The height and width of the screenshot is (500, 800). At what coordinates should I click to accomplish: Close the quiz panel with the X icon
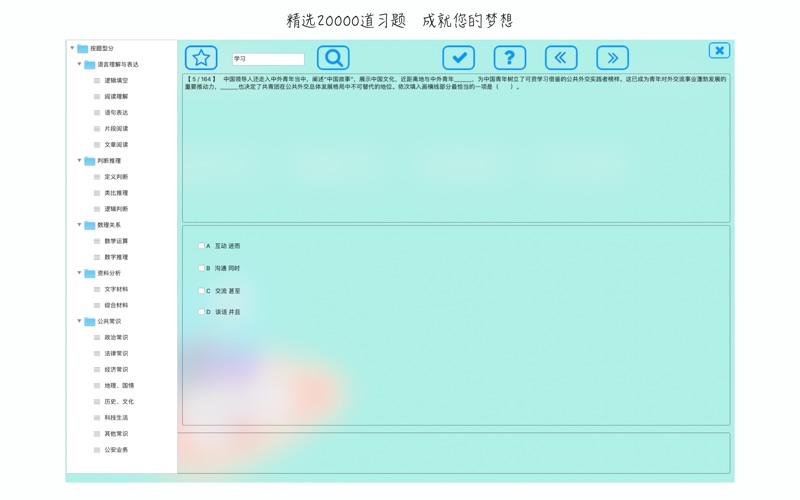click(x=719, y=51)
